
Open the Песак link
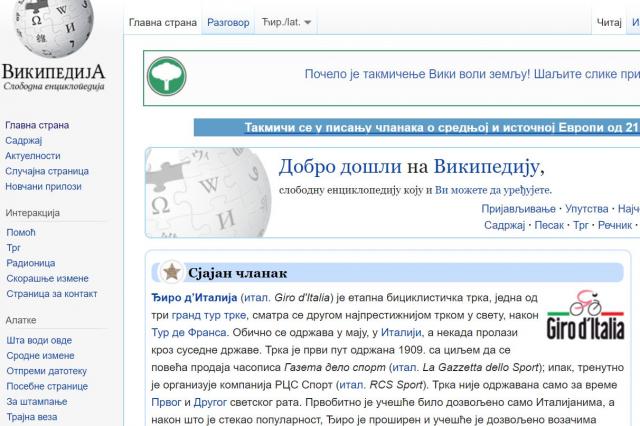(549, 226)
